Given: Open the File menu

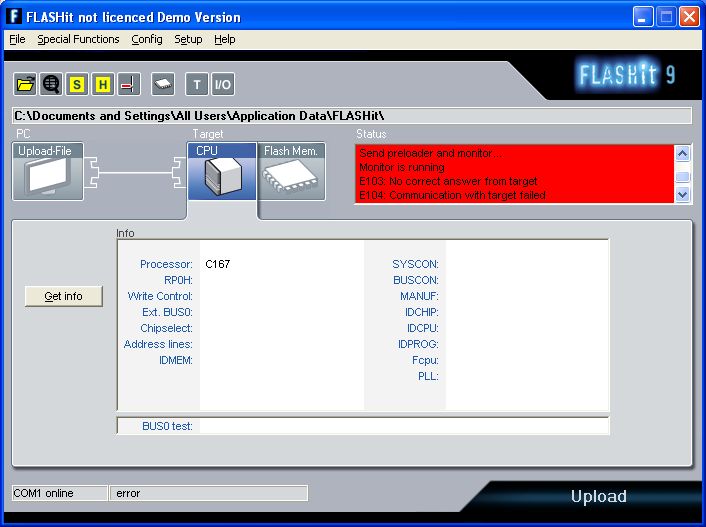Looking at the screenshot, I should point(17,40).
